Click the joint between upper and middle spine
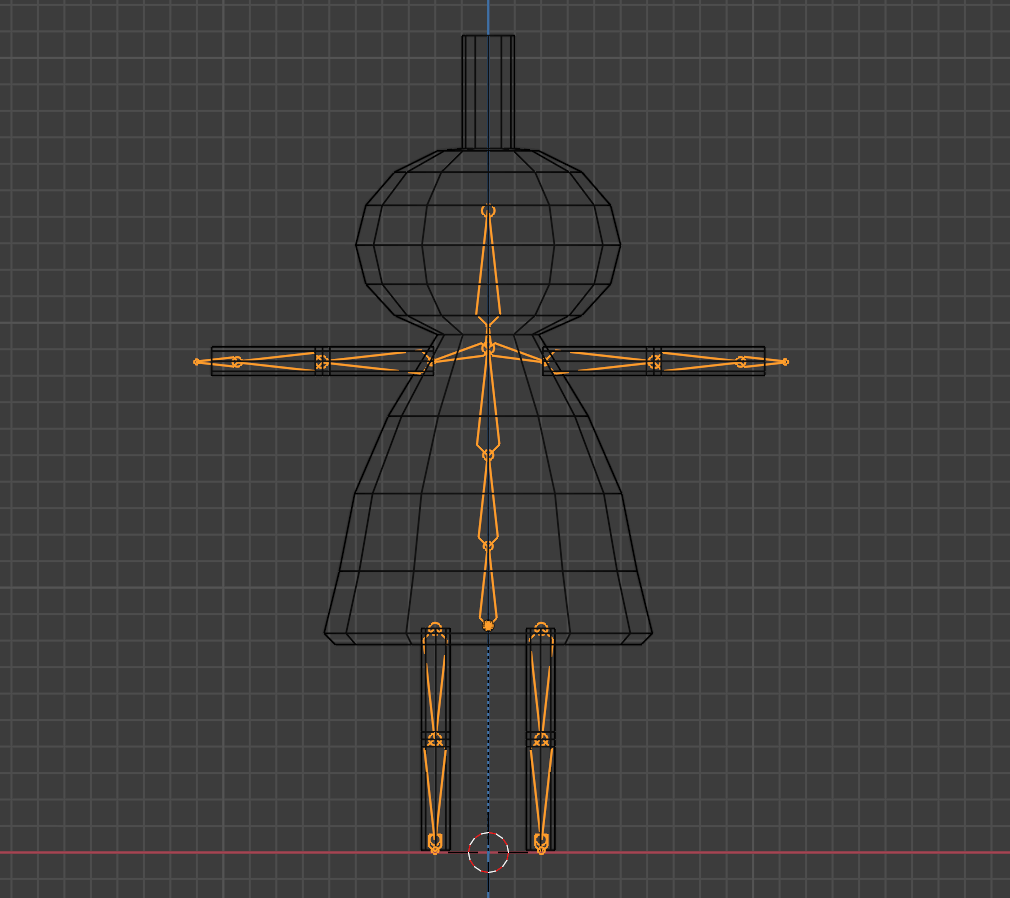The height and width of the screenshot is (898, 1010). [488, 455]
